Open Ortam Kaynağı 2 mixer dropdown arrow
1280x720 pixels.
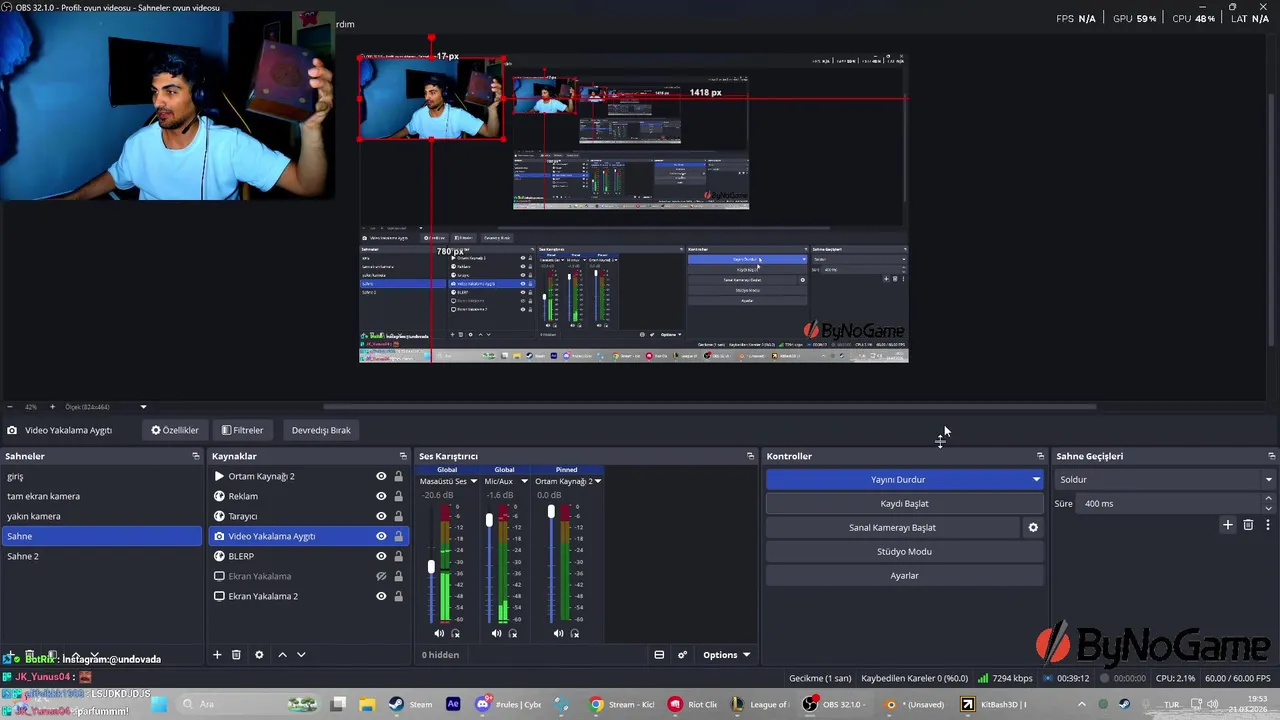pos(598,481)
